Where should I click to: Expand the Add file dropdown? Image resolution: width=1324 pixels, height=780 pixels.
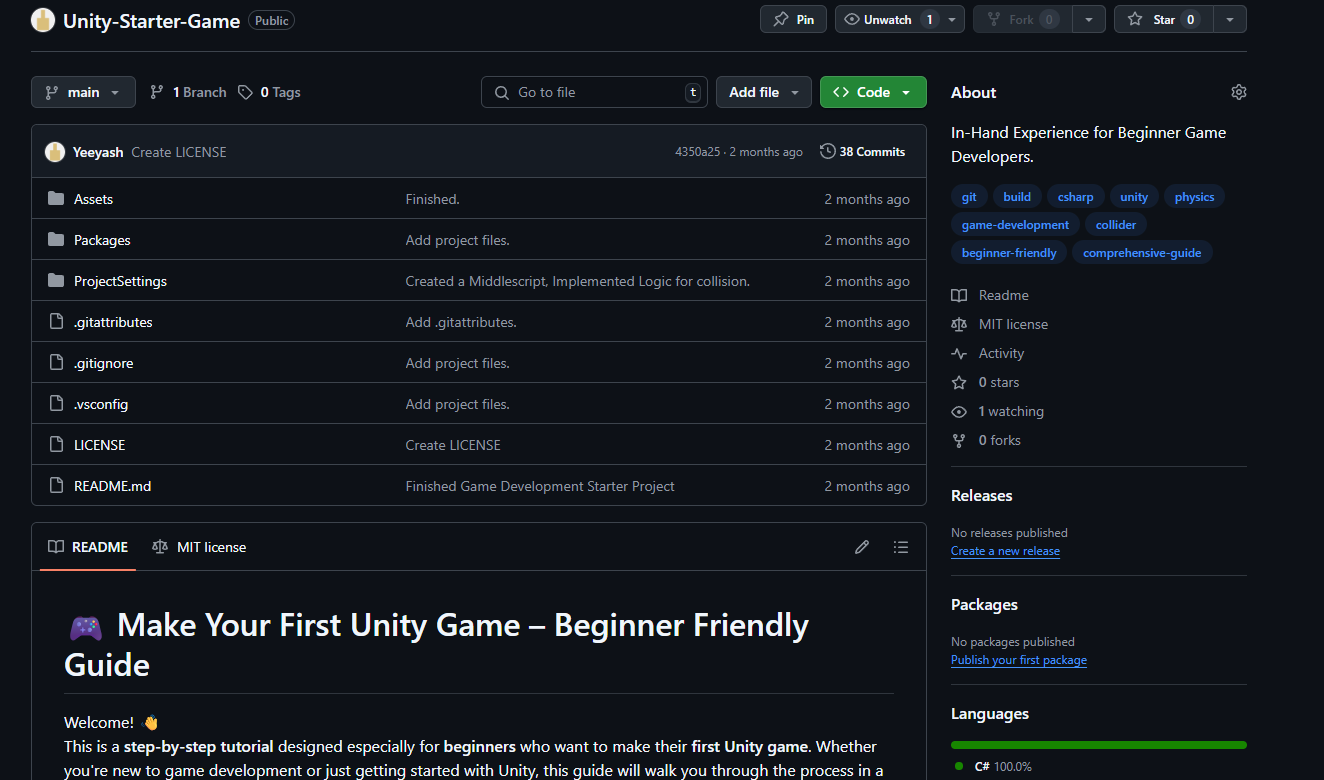[x=764, y=92]
